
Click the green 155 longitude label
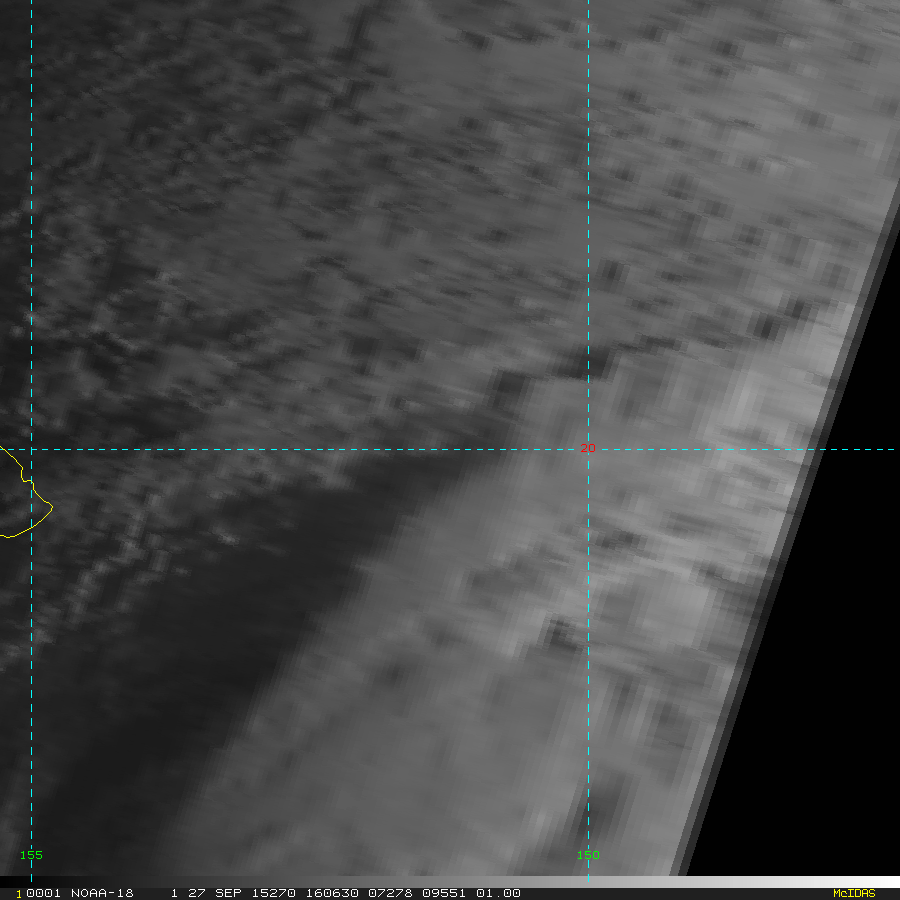tap(32, 855)
